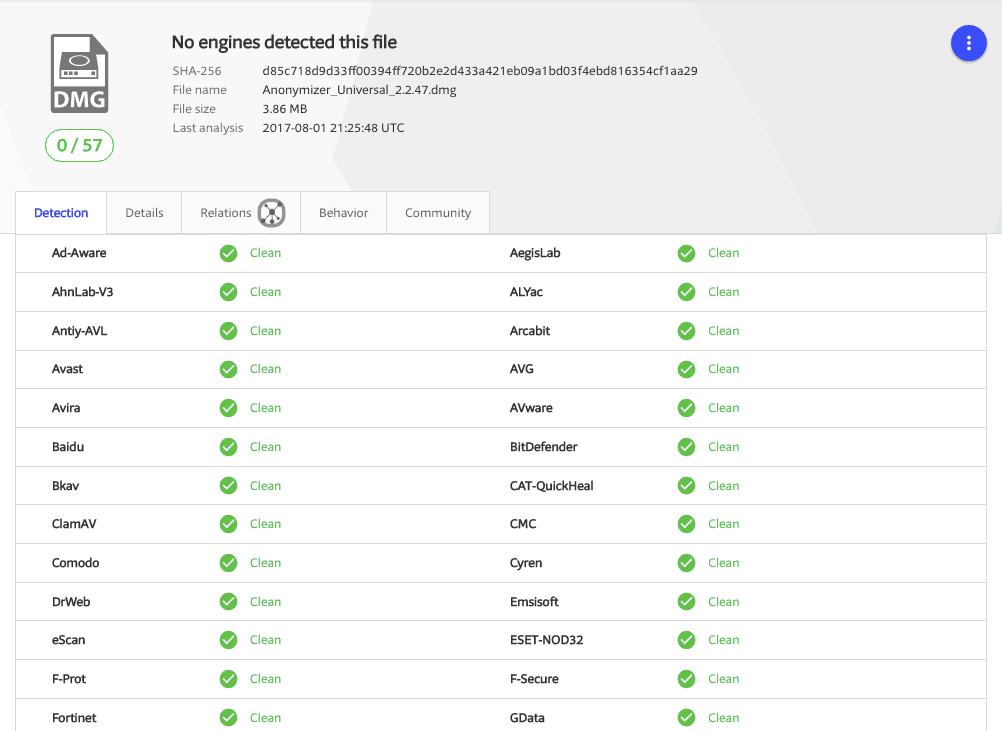Click the Clean result for Bkav
This screenshot has height=731, width=1002.
pos(265,486)
